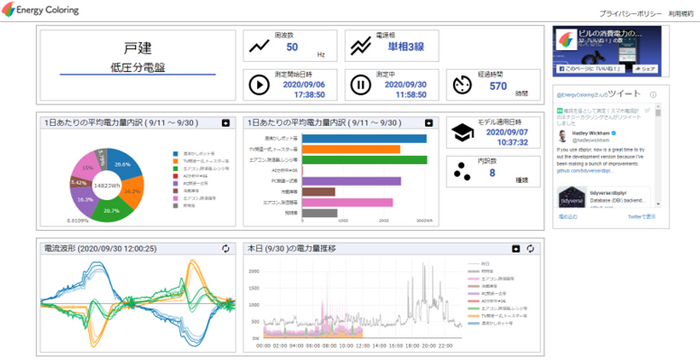Viewport: 700px width, 360px height.
Task: Click the Facebook シェア button
Action: pos(646,69)
